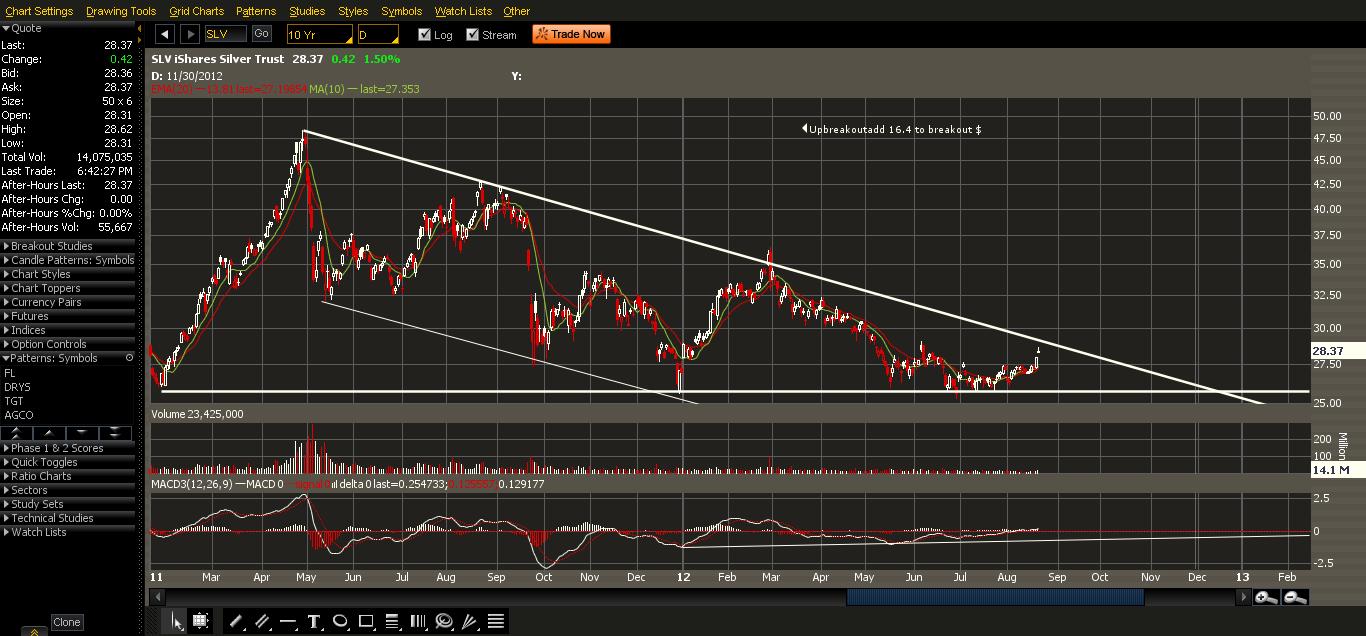Expand Indices section
1366x636 pixels.
click(x=67, y=330)
